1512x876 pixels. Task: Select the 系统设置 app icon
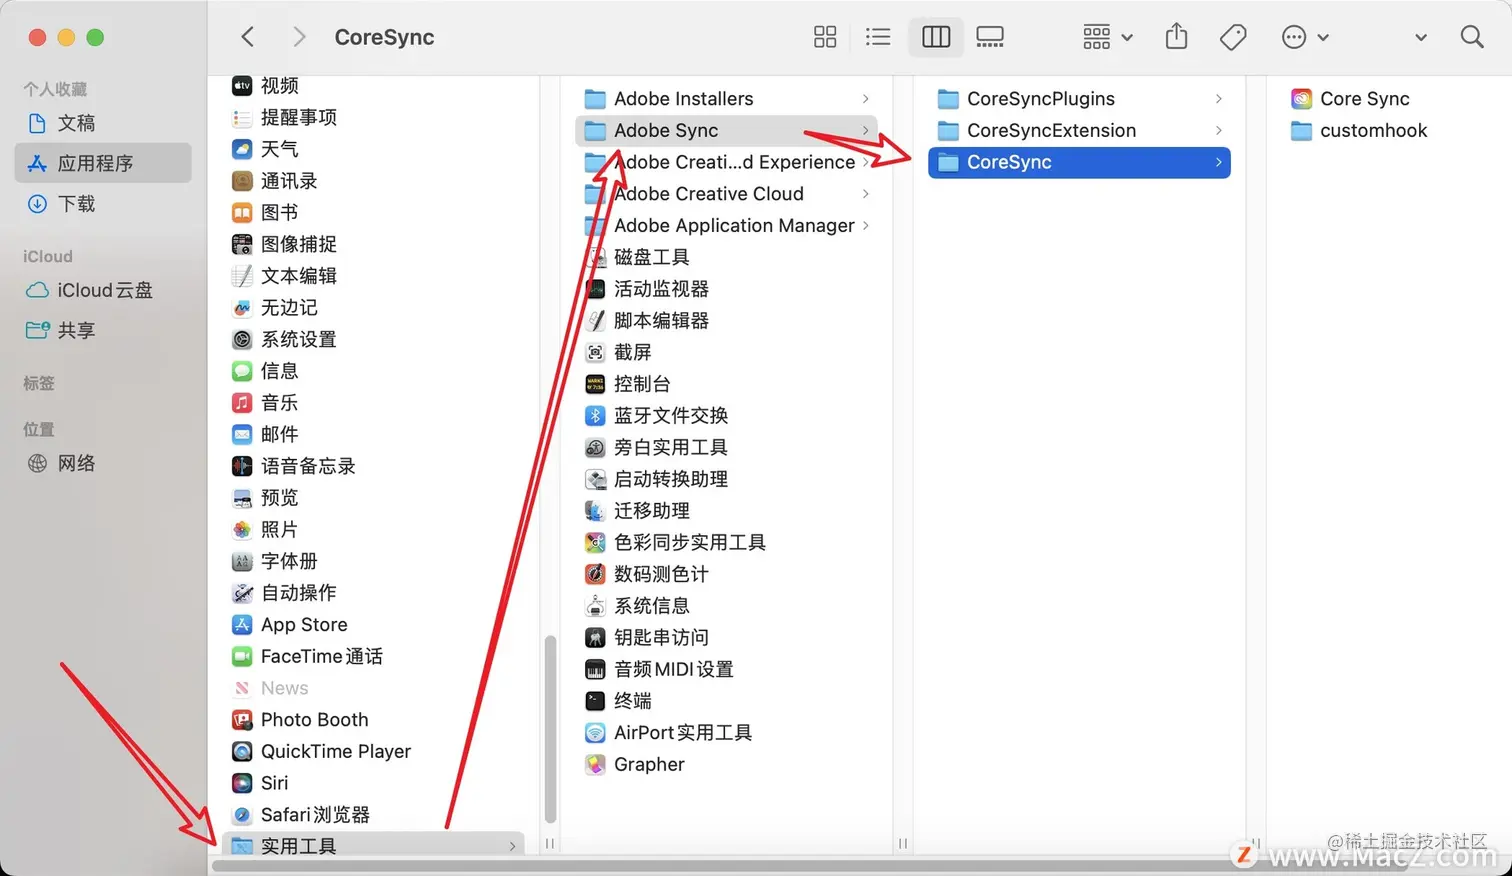(x=242, y=339)
